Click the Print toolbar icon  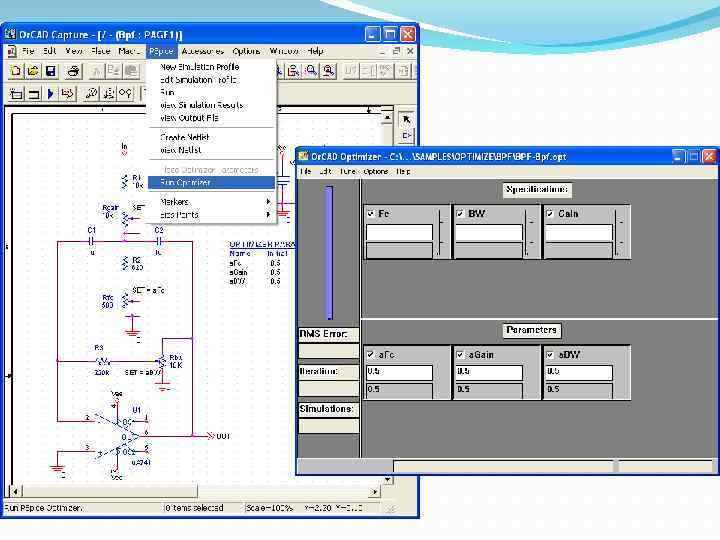(73, 71)
